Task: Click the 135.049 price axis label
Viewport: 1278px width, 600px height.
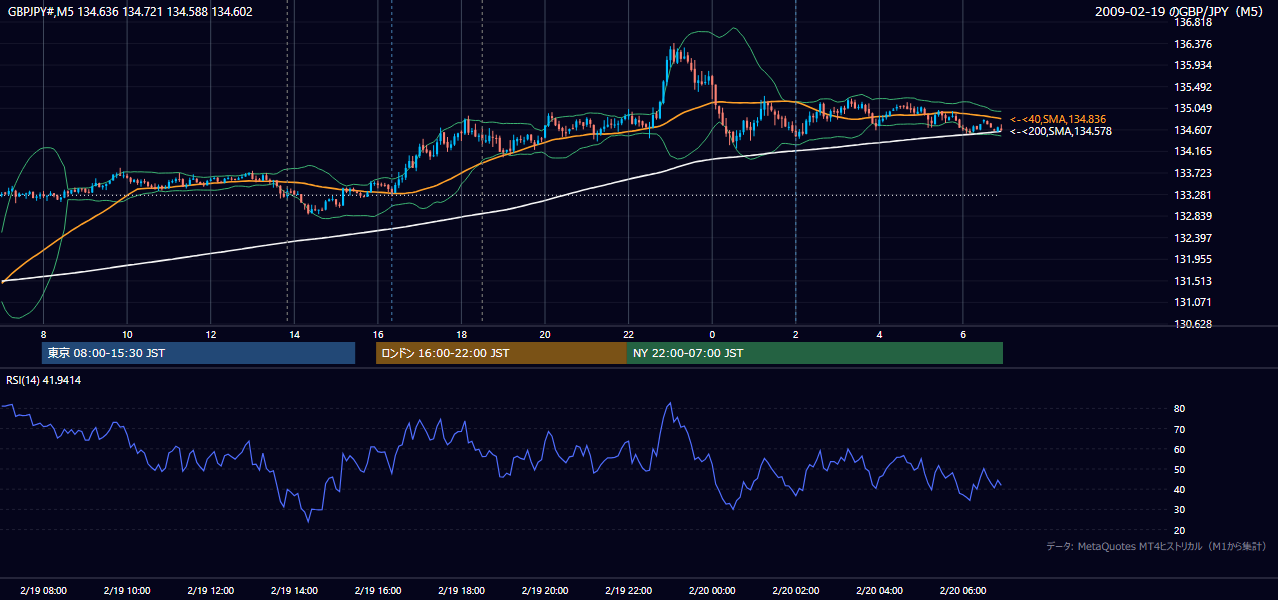Action: (x=1192, y=109)
